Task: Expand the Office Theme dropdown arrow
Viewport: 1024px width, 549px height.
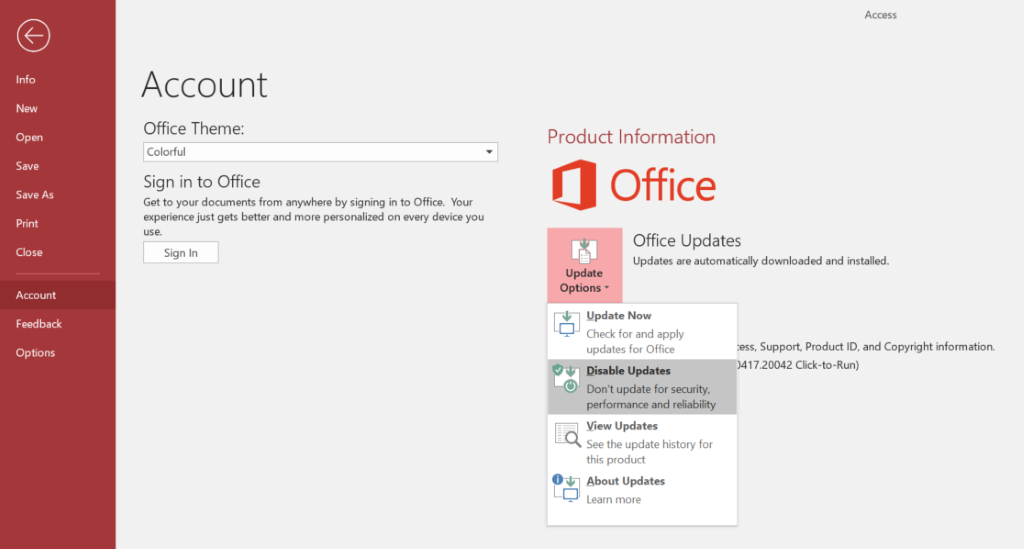Action: pyautogui.click(x=488, y=152)
